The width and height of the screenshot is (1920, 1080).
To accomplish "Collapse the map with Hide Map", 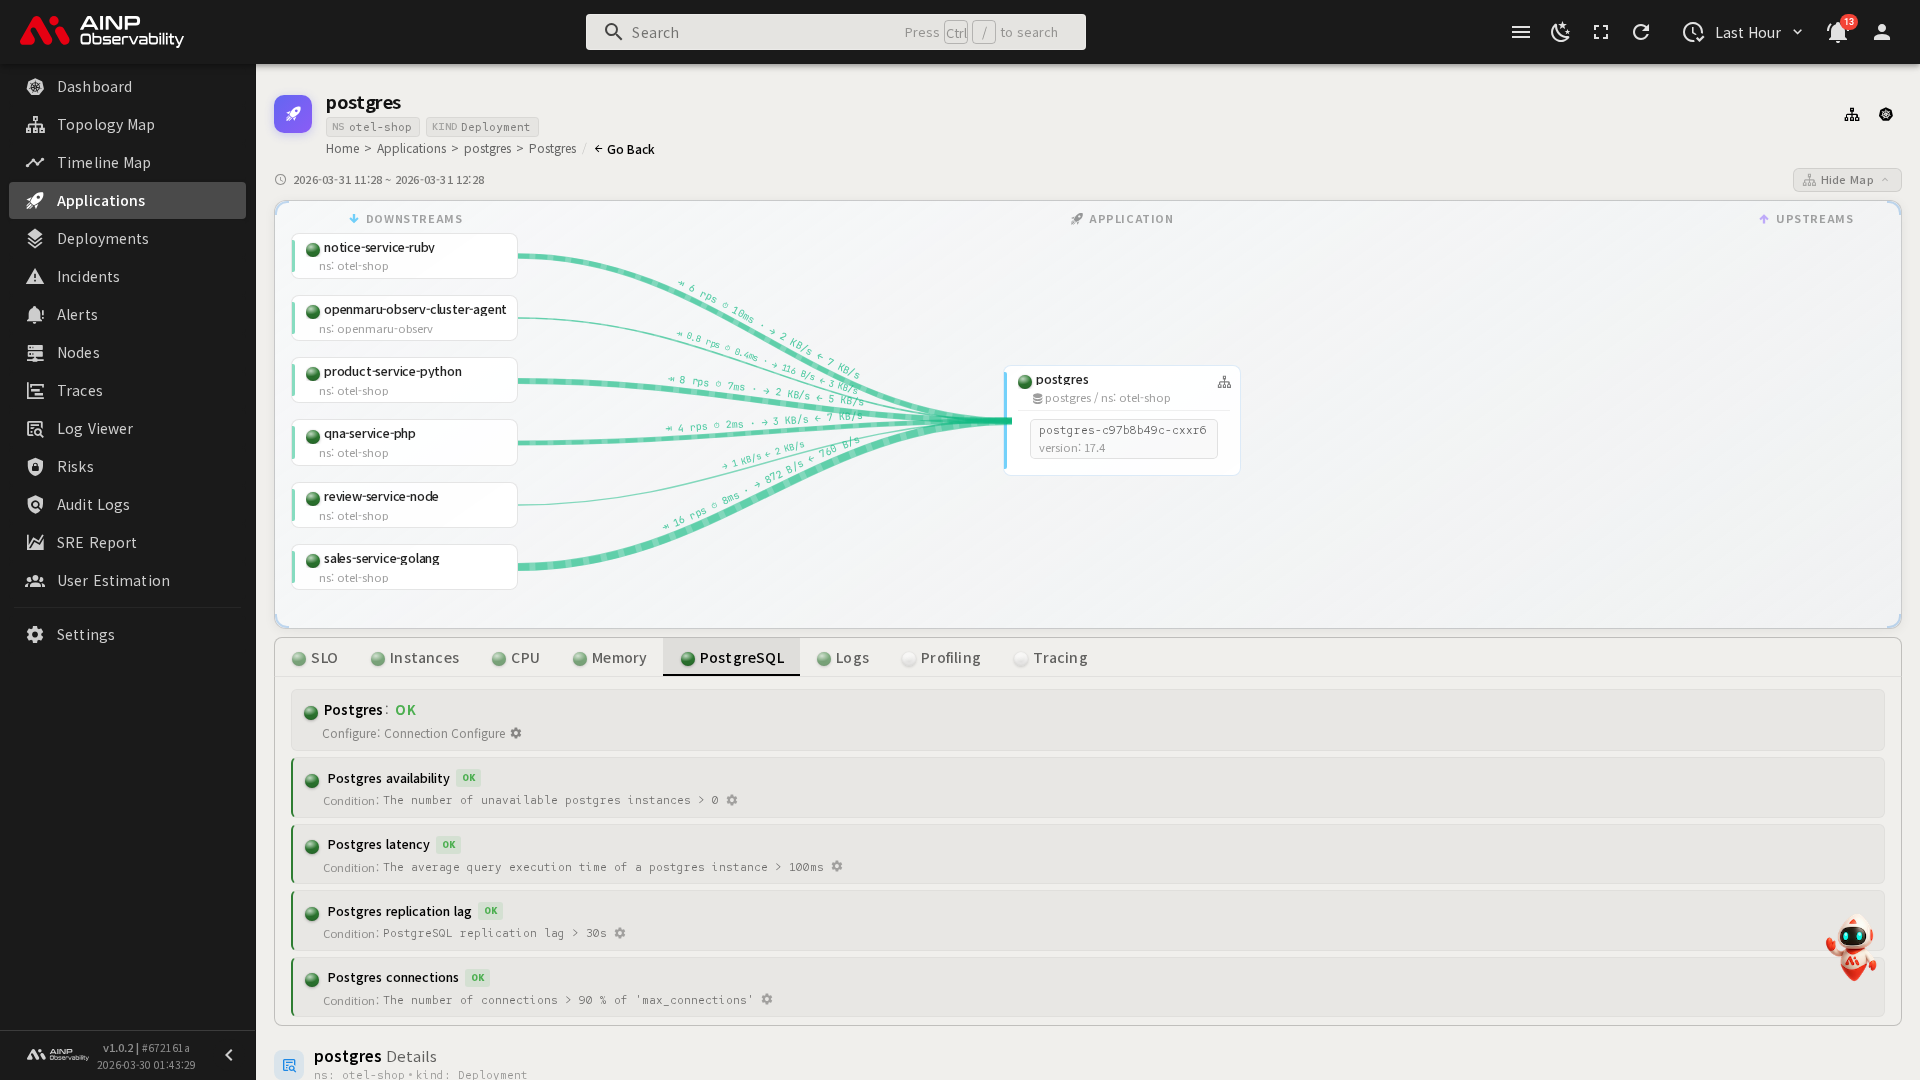I will (x=1846, y=180).
